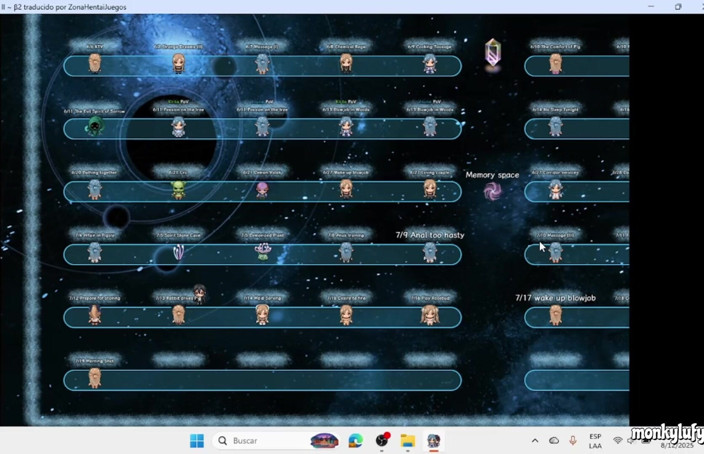This screenshot has width=704, height=454.
Task: Select the 7/4 blue-haired sprite in fourth row
Action: point(94,252)
